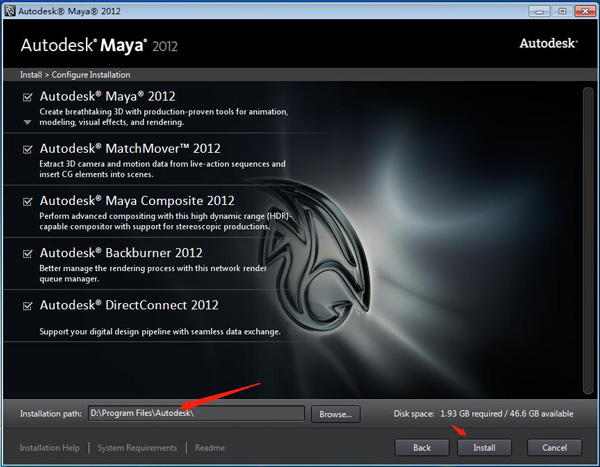Toggle the Autodesk MatchMover 2012 checkbox
Screen dimensions: 600x467
pyautogui.click(x=28, y=149)
